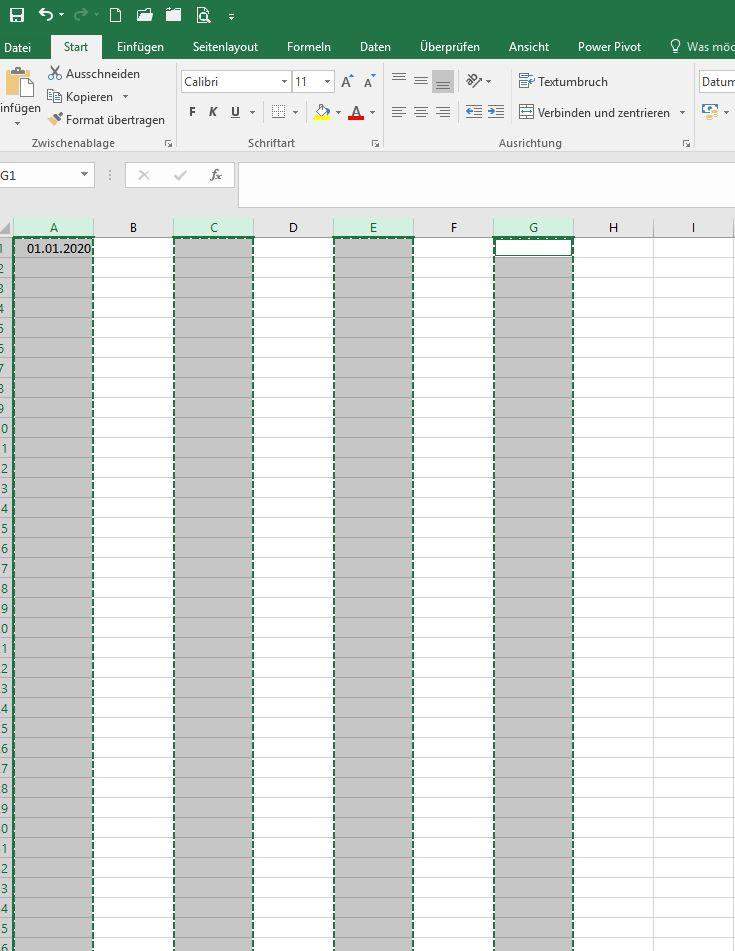Apply the yellow fill color bucket

tap(321, 112)
